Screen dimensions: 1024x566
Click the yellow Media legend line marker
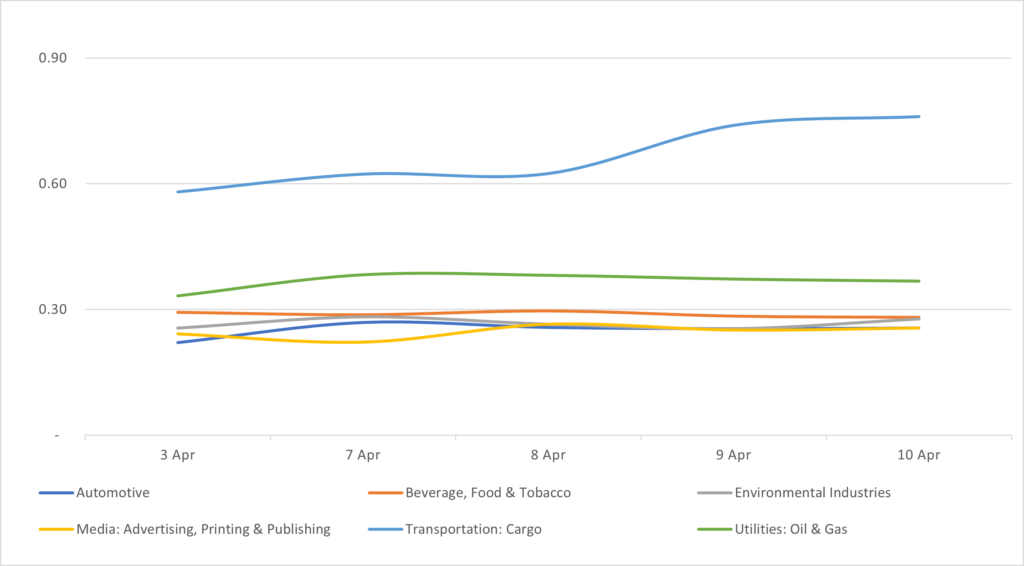coord(55,530)
